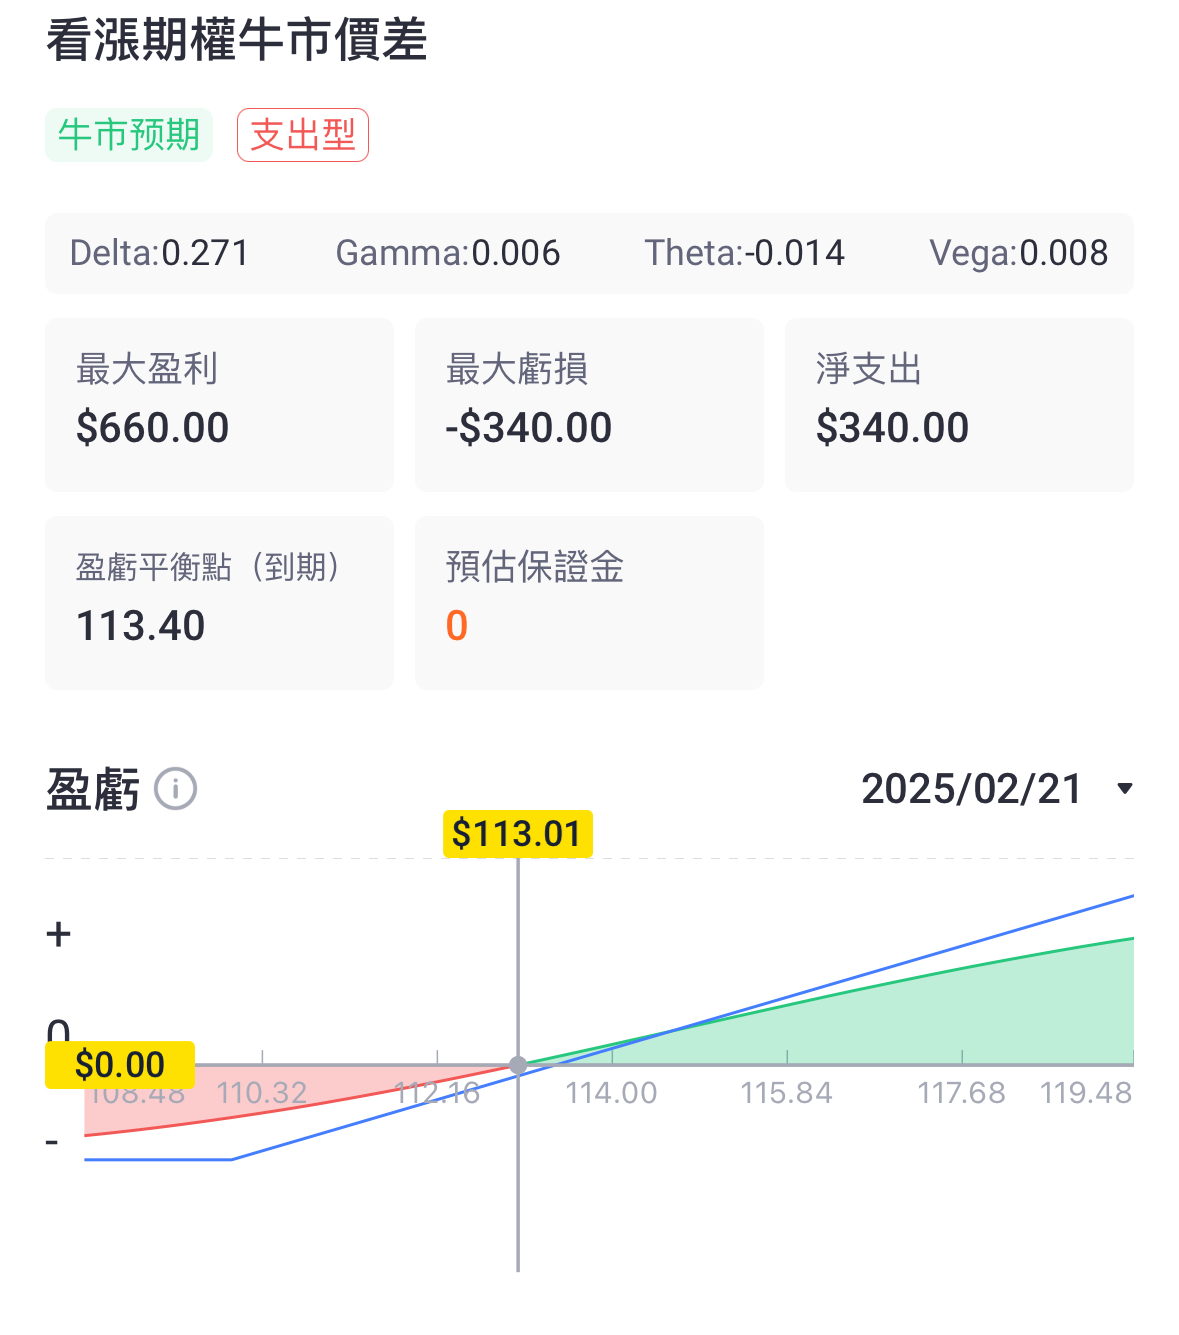Tap the 預估保證金 0 card
Screen dimensions: 1179x1335
(x=589, y=602)
